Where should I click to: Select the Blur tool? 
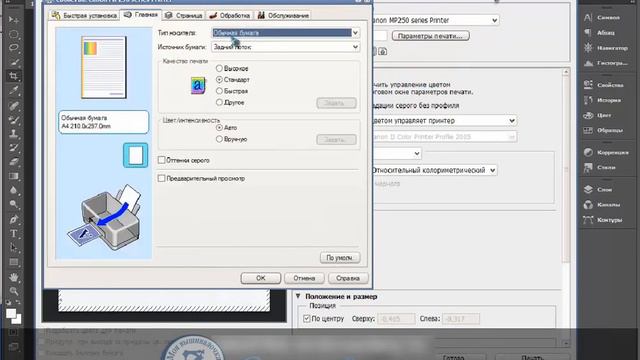(x=13, y=190)
